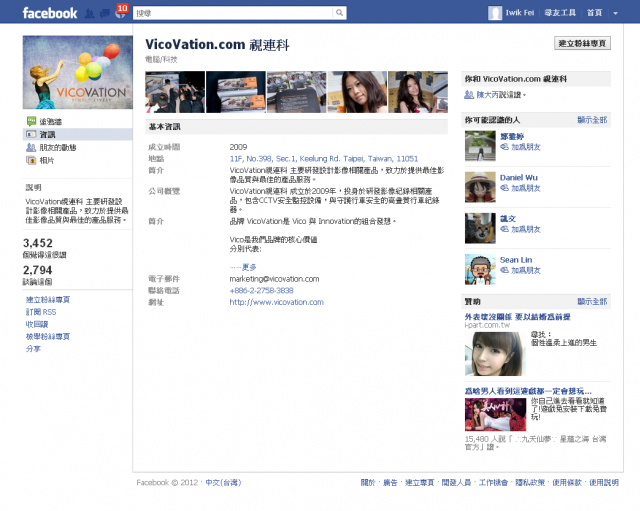Viewport: 640px width, 511px height.
Task: Click the phone number +886-2-2758-3838
Action: click(x=261, y=291)
